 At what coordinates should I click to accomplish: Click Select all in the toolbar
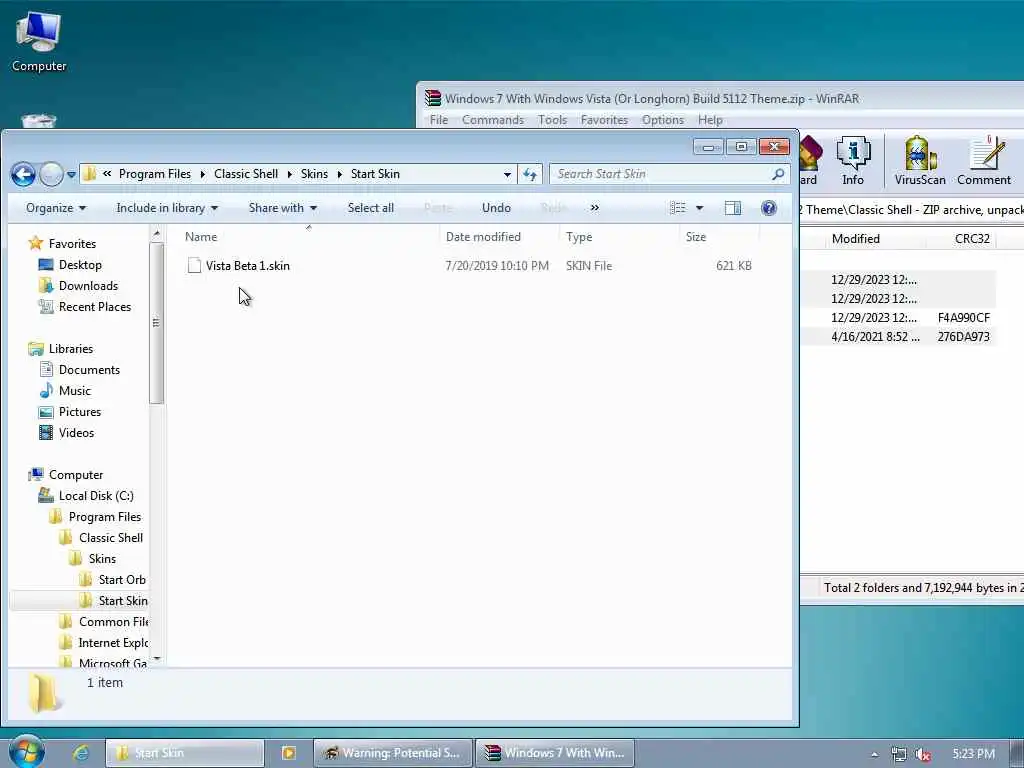370,208
